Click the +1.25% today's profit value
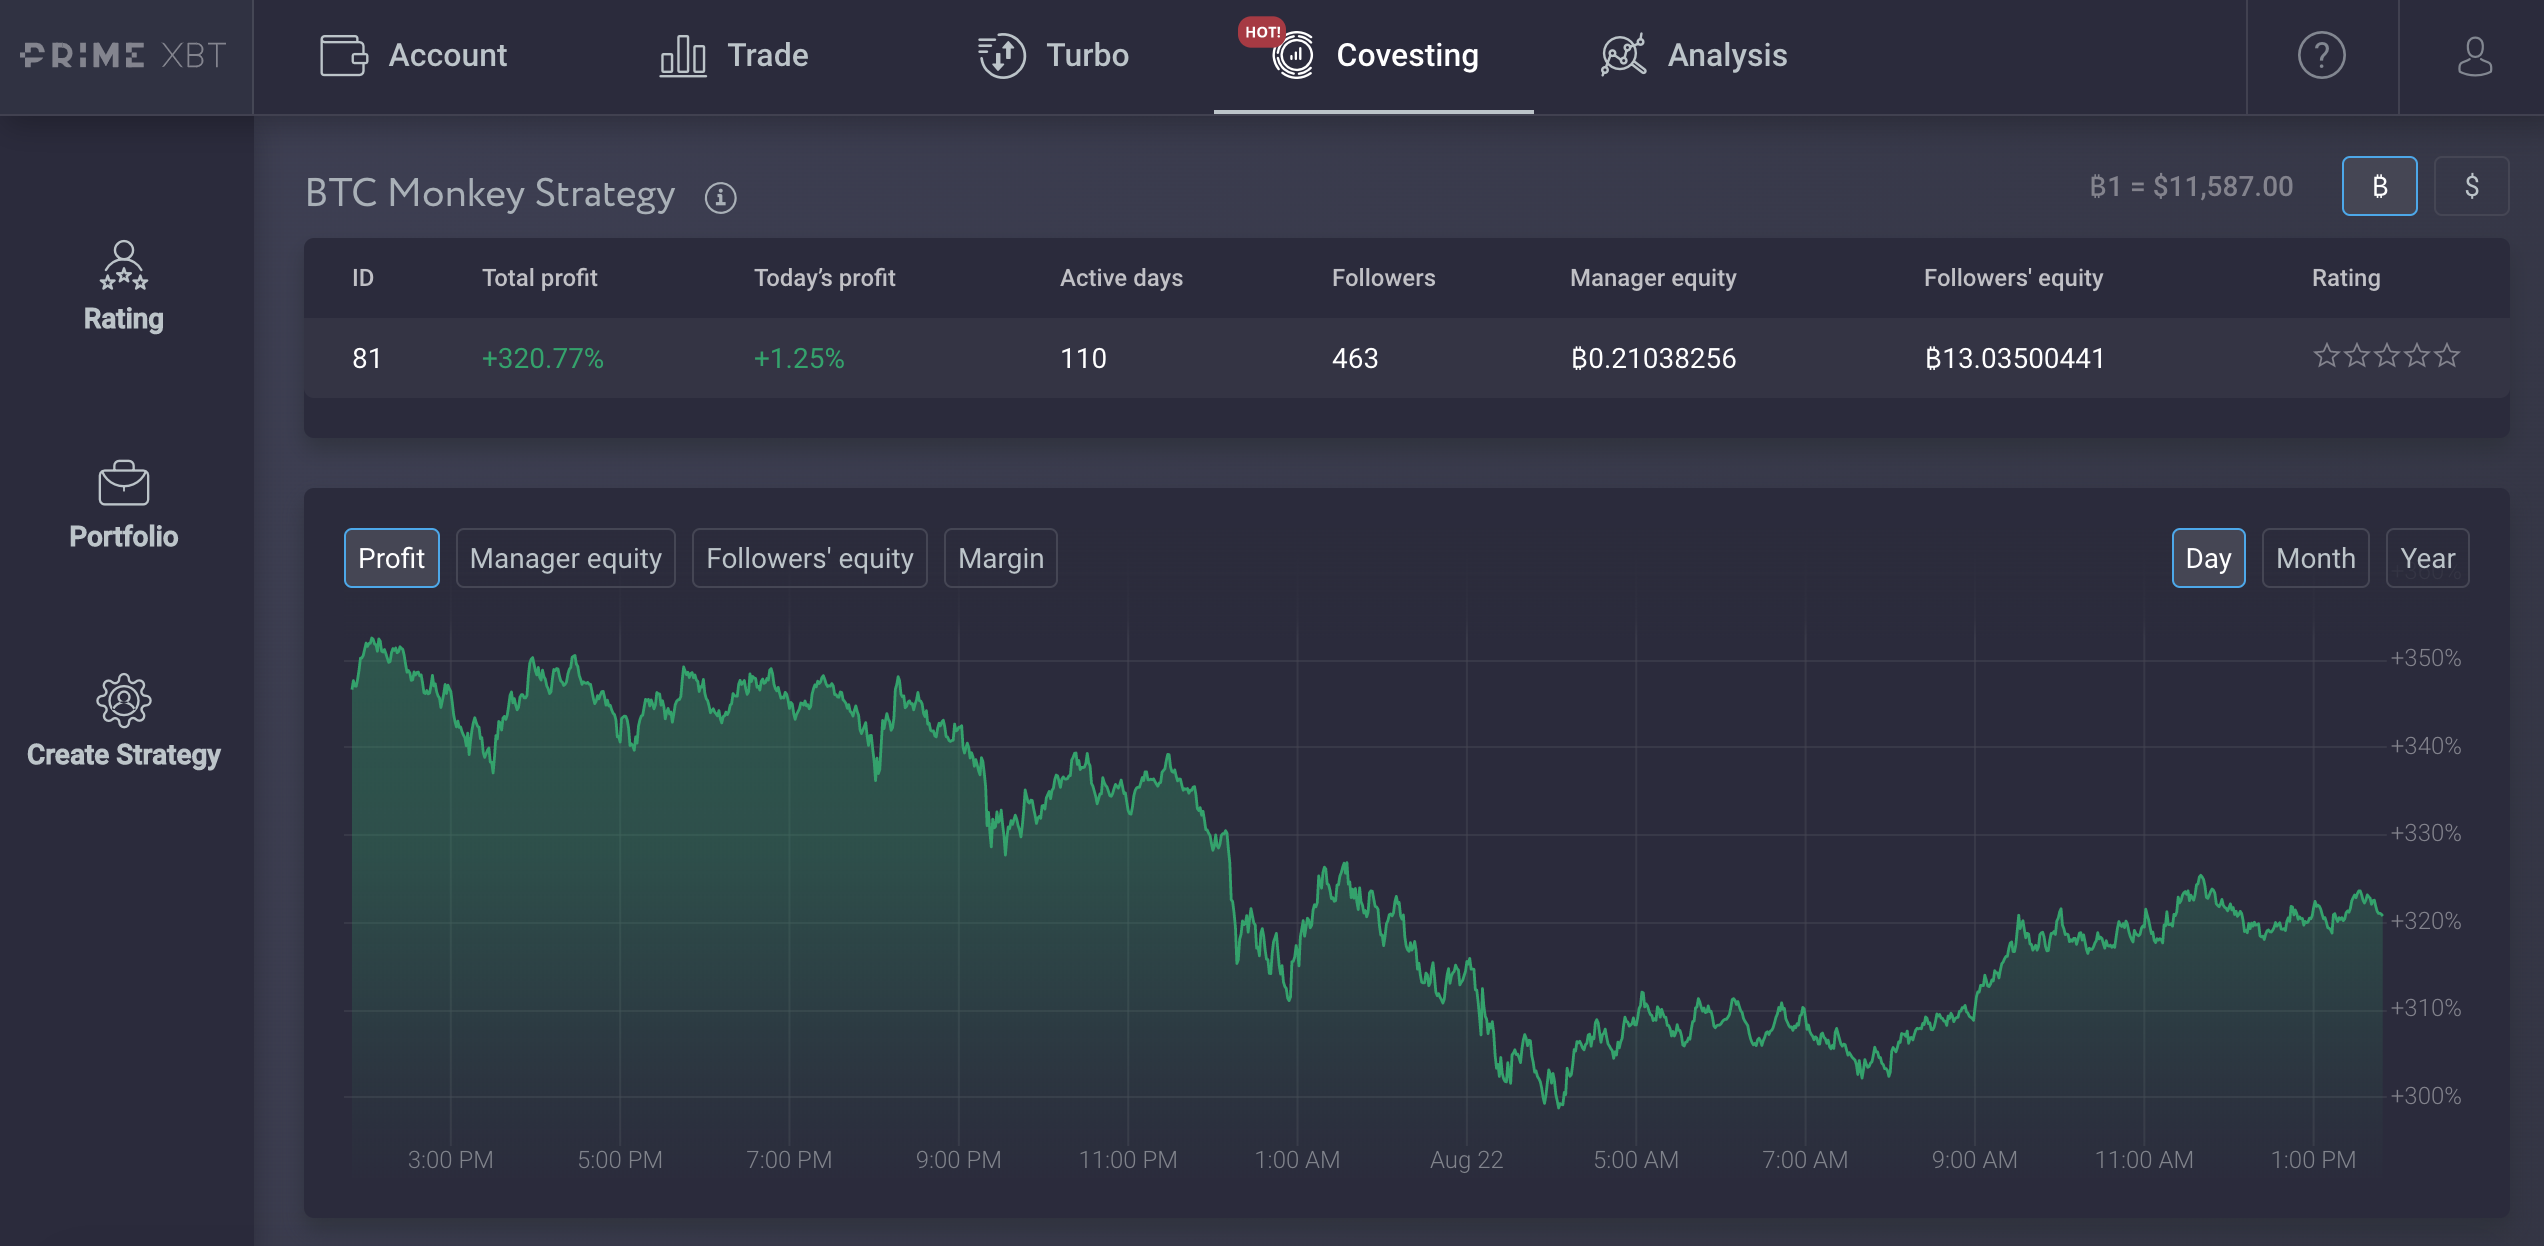This screenshot has width=2544, height=1246. (x=799, y=358)
